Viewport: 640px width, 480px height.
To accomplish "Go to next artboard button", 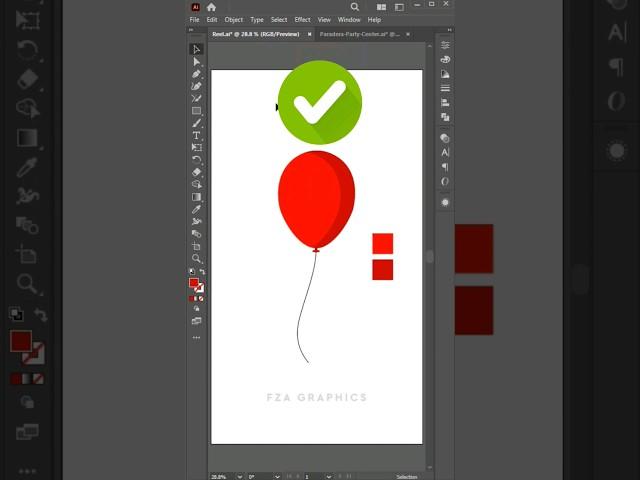I will 340,476.
